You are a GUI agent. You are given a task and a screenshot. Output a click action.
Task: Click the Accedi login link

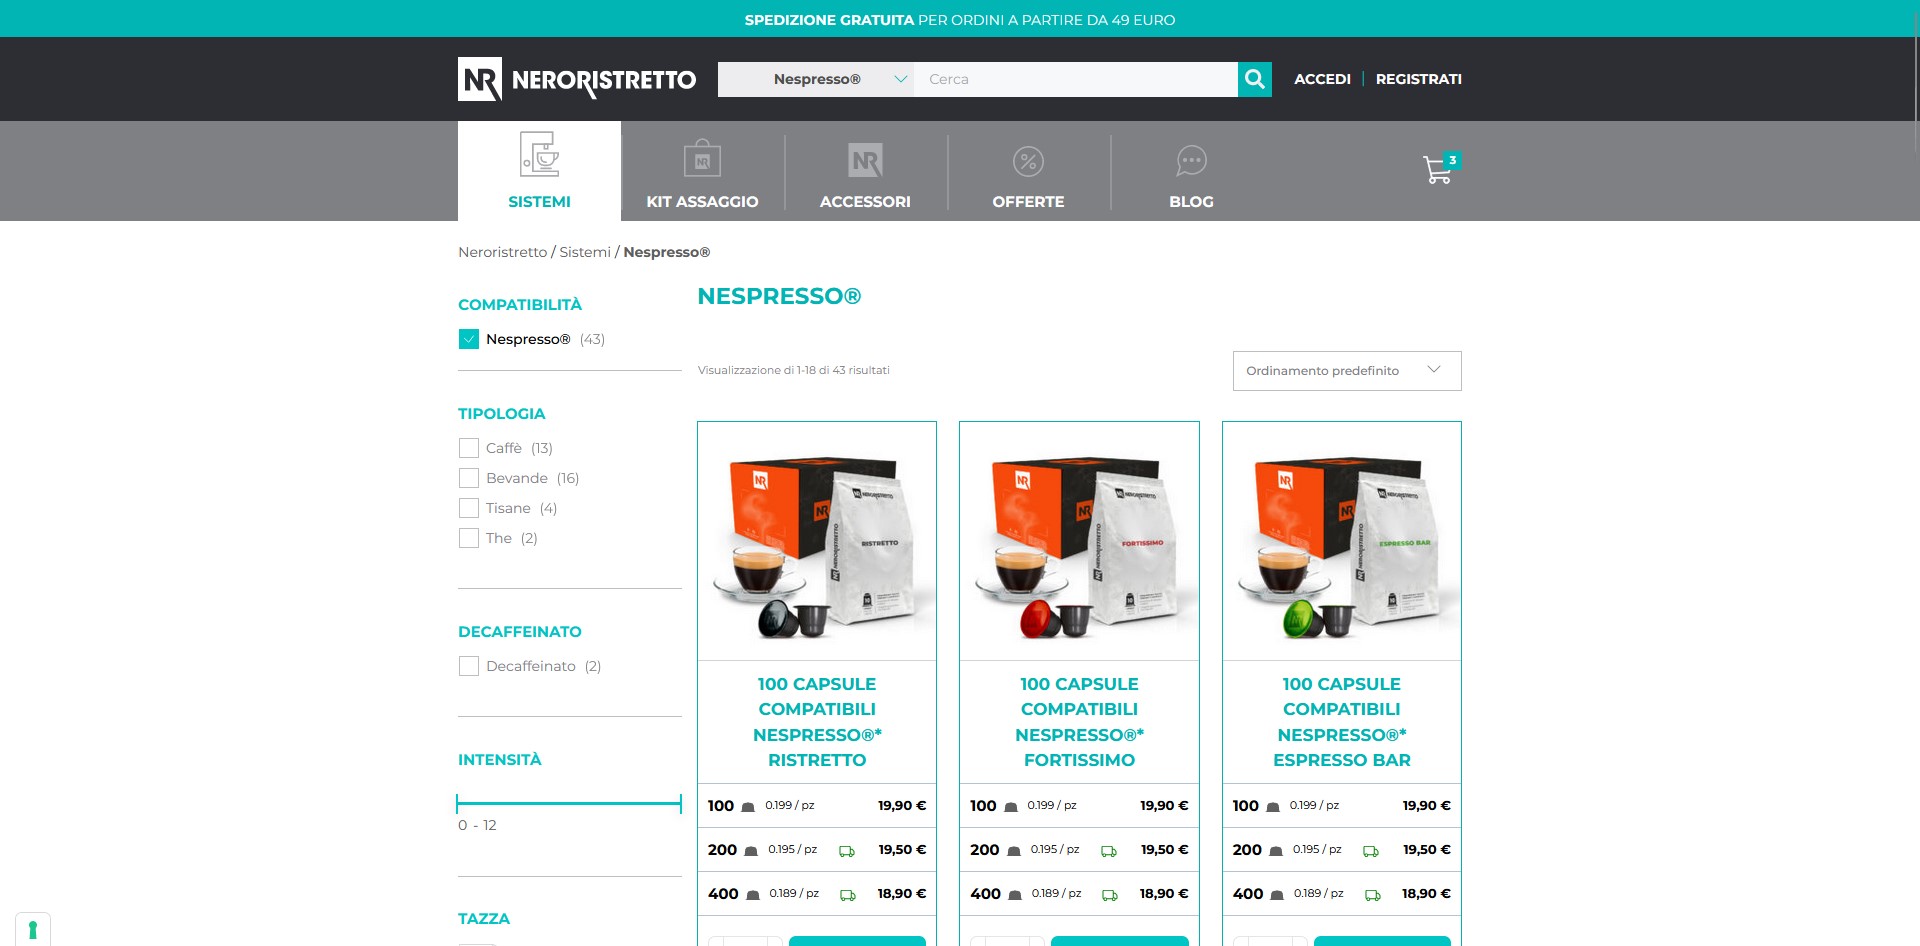click(x=1322, y=79)
